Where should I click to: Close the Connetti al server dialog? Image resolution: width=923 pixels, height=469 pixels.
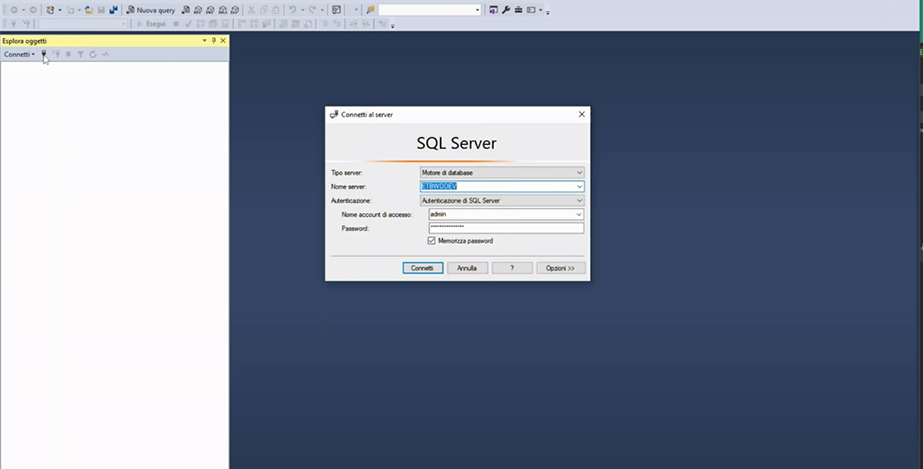click(582, 114)
